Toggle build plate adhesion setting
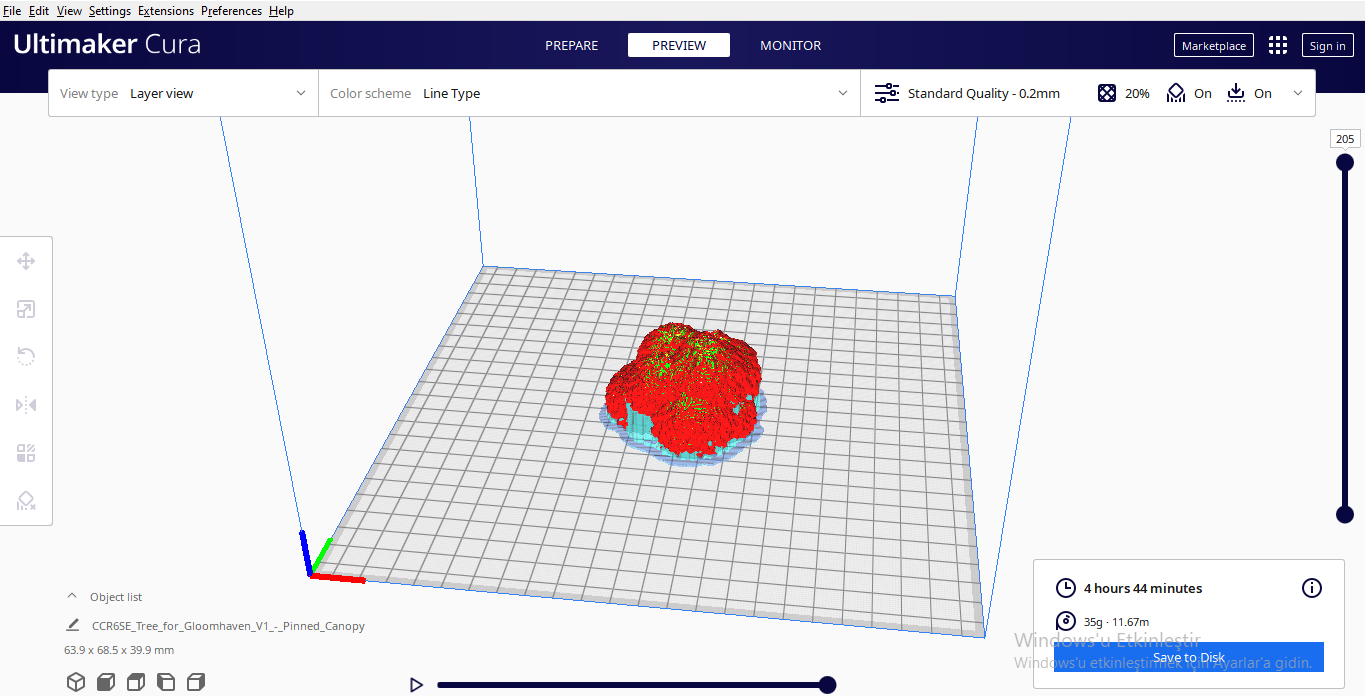The height and width of the screenshot is (696, 1365). click(x=1248, y=92)
